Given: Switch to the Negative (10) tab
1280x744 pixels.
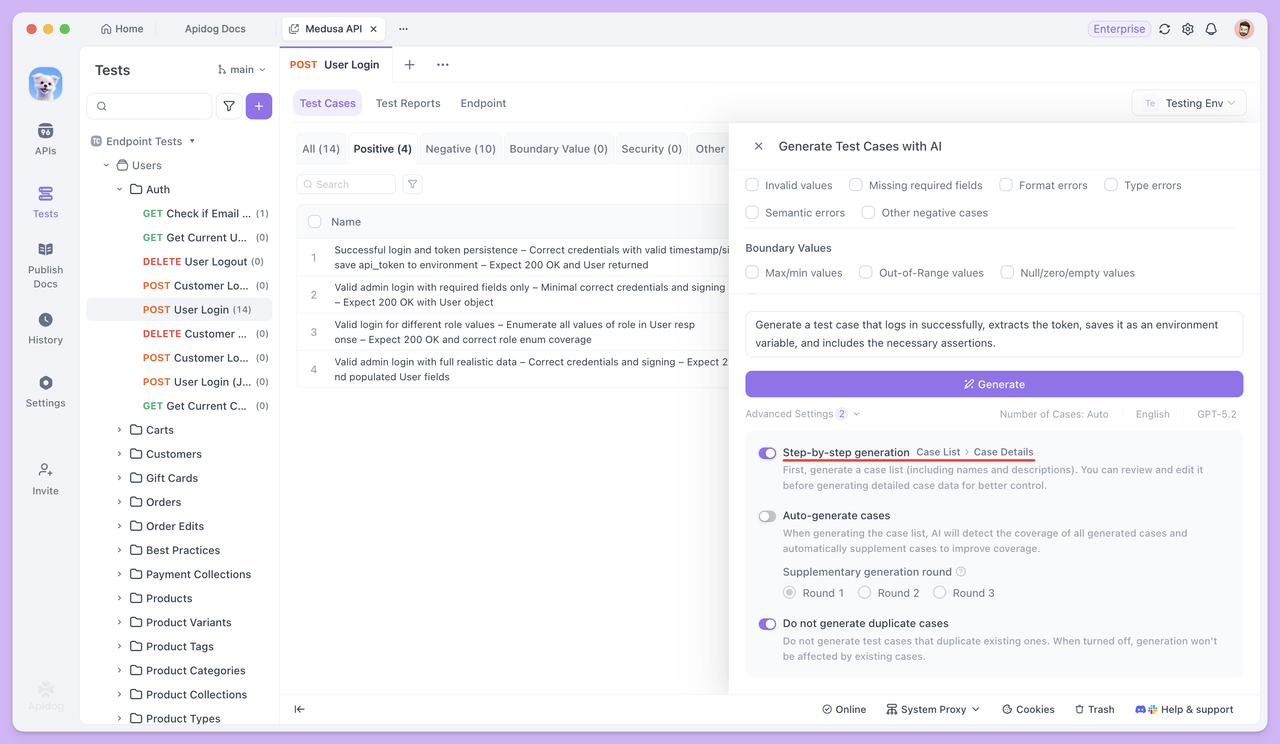Looking at the screenshot, I should coord(460,149).
